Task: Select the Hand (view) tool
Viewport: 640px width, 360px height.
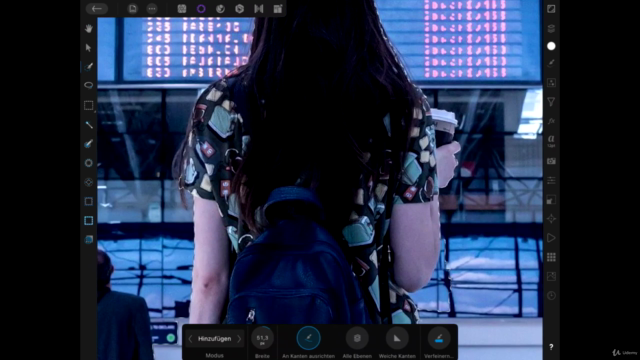Action: [89, 28]
